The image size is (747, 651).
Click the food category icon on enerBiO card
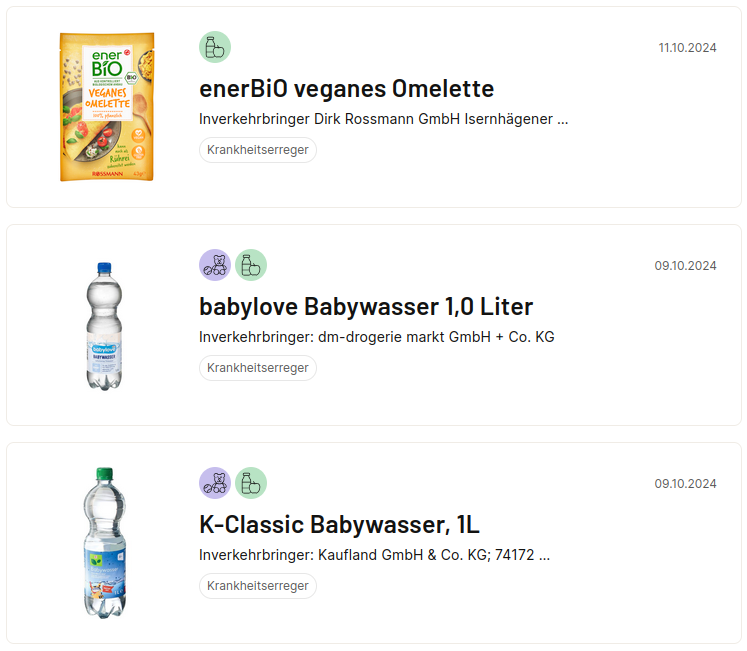tap(215, 47)
